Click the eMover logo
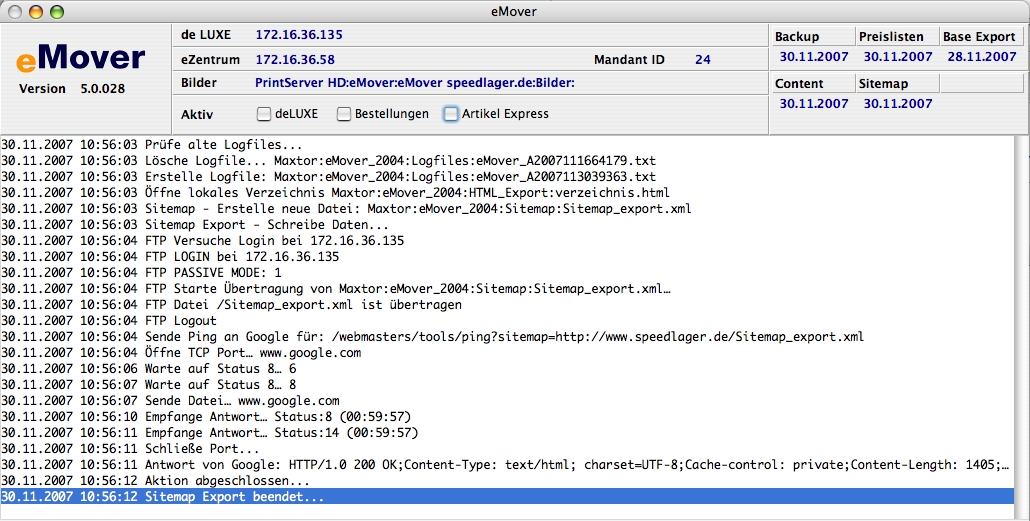 click(x=81, y=59)
